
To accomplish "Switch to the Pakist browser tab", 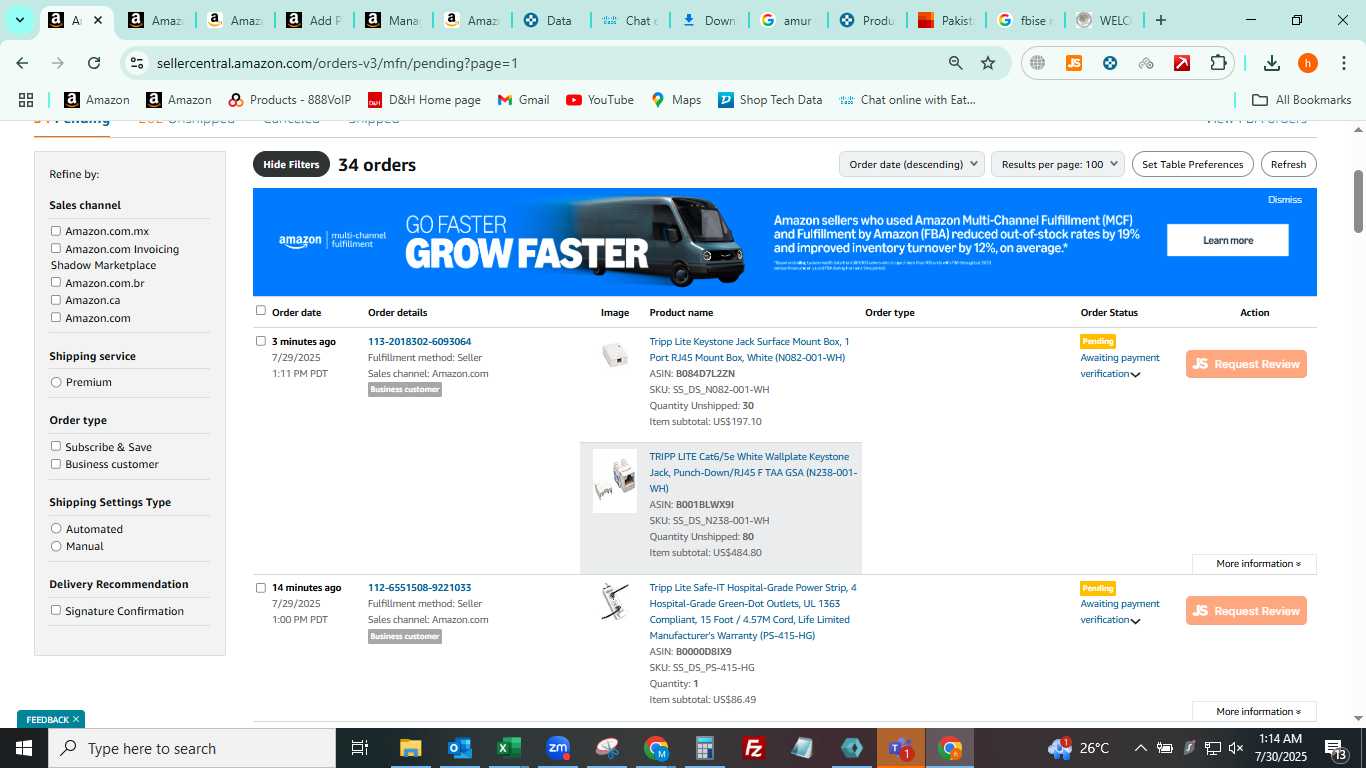I will tap(944, 20).
